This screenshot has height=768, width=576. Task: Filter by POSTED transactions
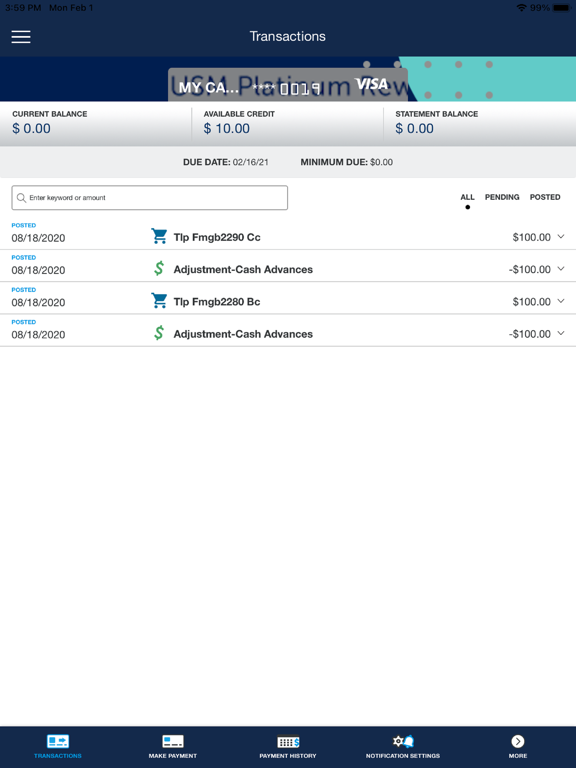pyautogui.click(x=545, y=197)
